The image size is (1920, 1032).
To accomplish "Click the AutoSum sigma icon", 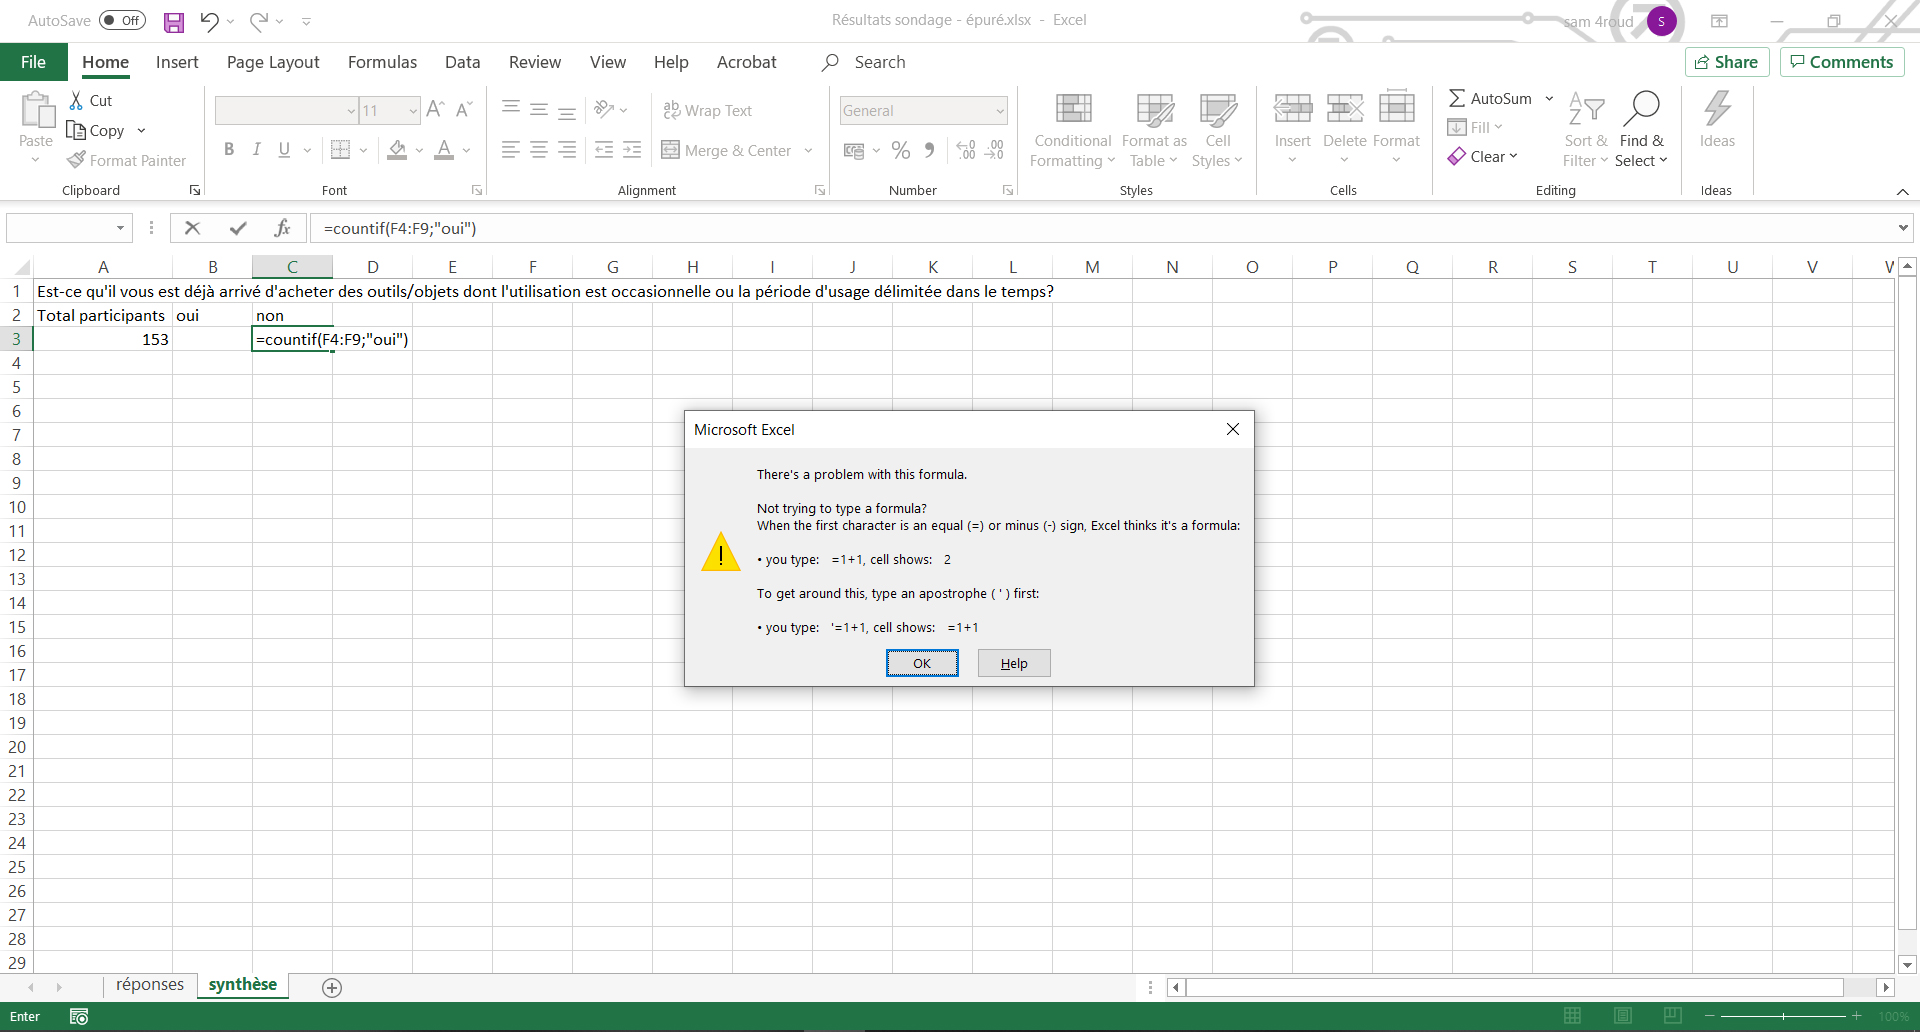I will pos(1457,98).
